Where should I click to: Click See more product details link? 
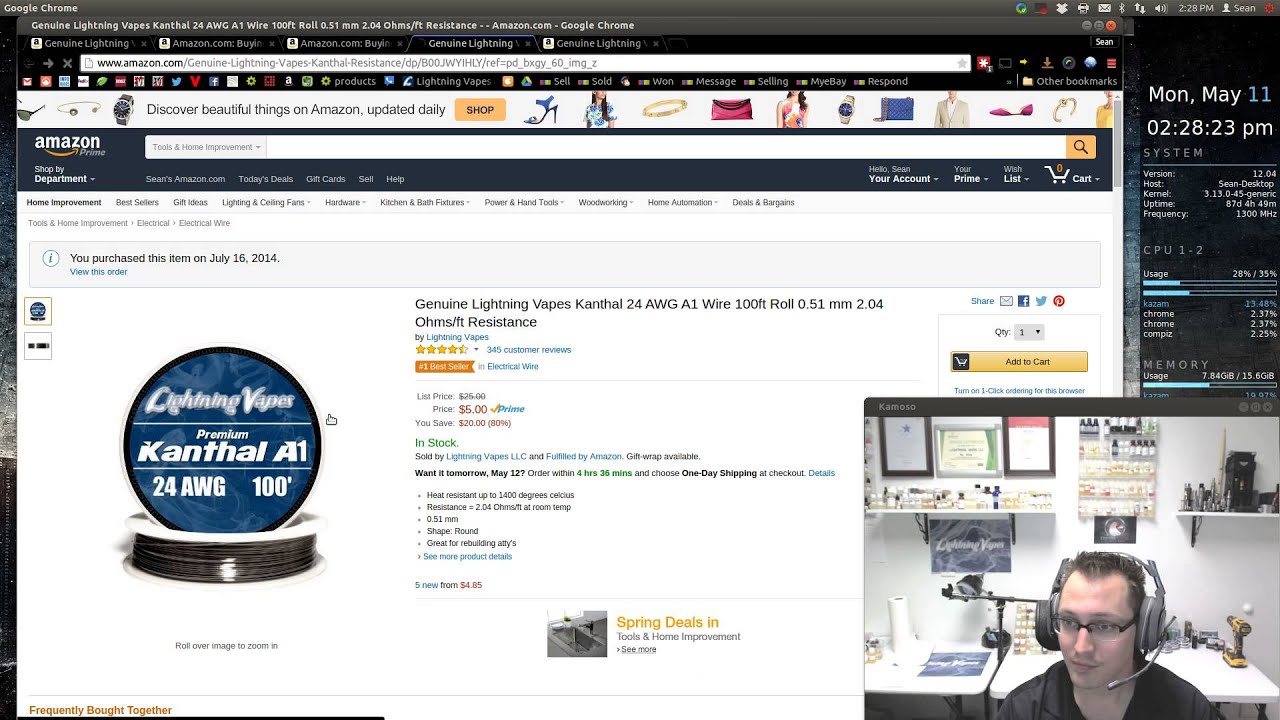pos(467,557)
